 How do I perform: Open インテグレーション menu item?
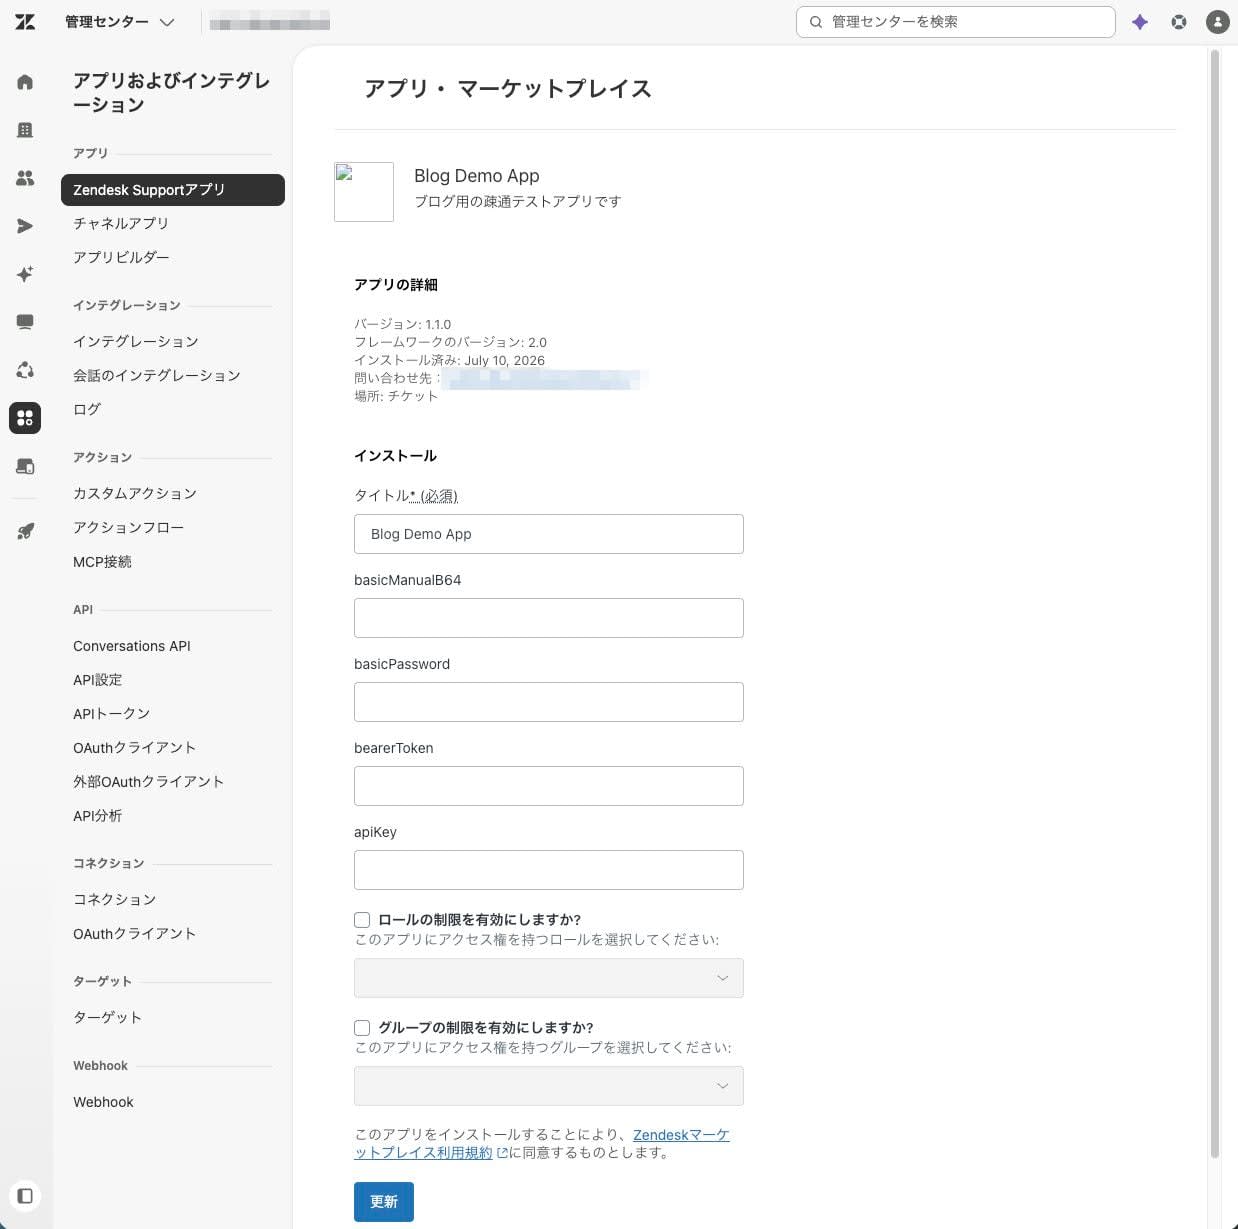tap(136, 342)
